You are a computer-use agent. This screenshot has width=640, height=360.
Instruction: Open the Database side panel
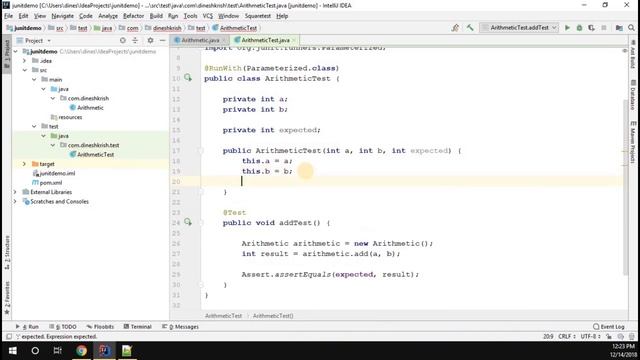[633, 95]
